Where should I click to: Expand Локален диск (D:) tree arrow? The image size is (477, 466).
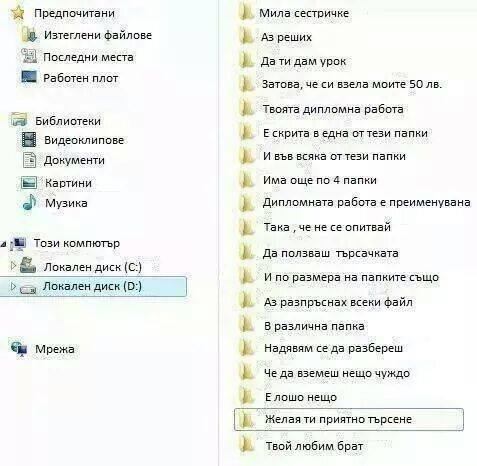pyautogui.click(x=13, y=286)
